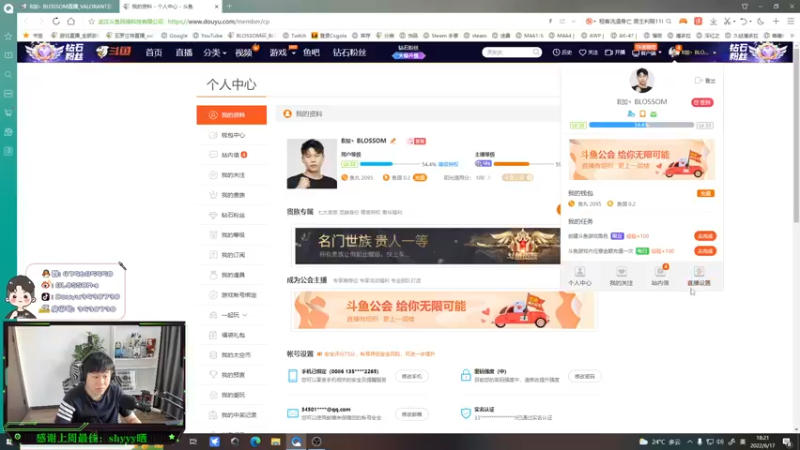Click the 钻石粉丝 item in the nav bar
This screenshot has width=800, height=450.
[349, 53]
